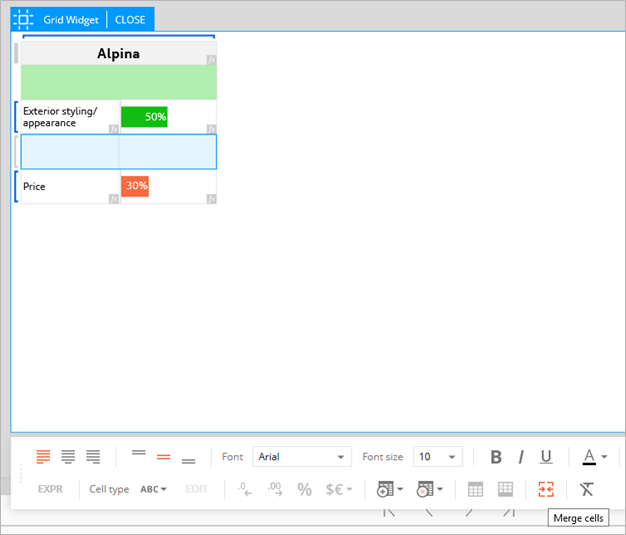This screenshot has height=535, width=626.
Task: Click fx marker on Exterior styling cell
Action: point(114,129)
